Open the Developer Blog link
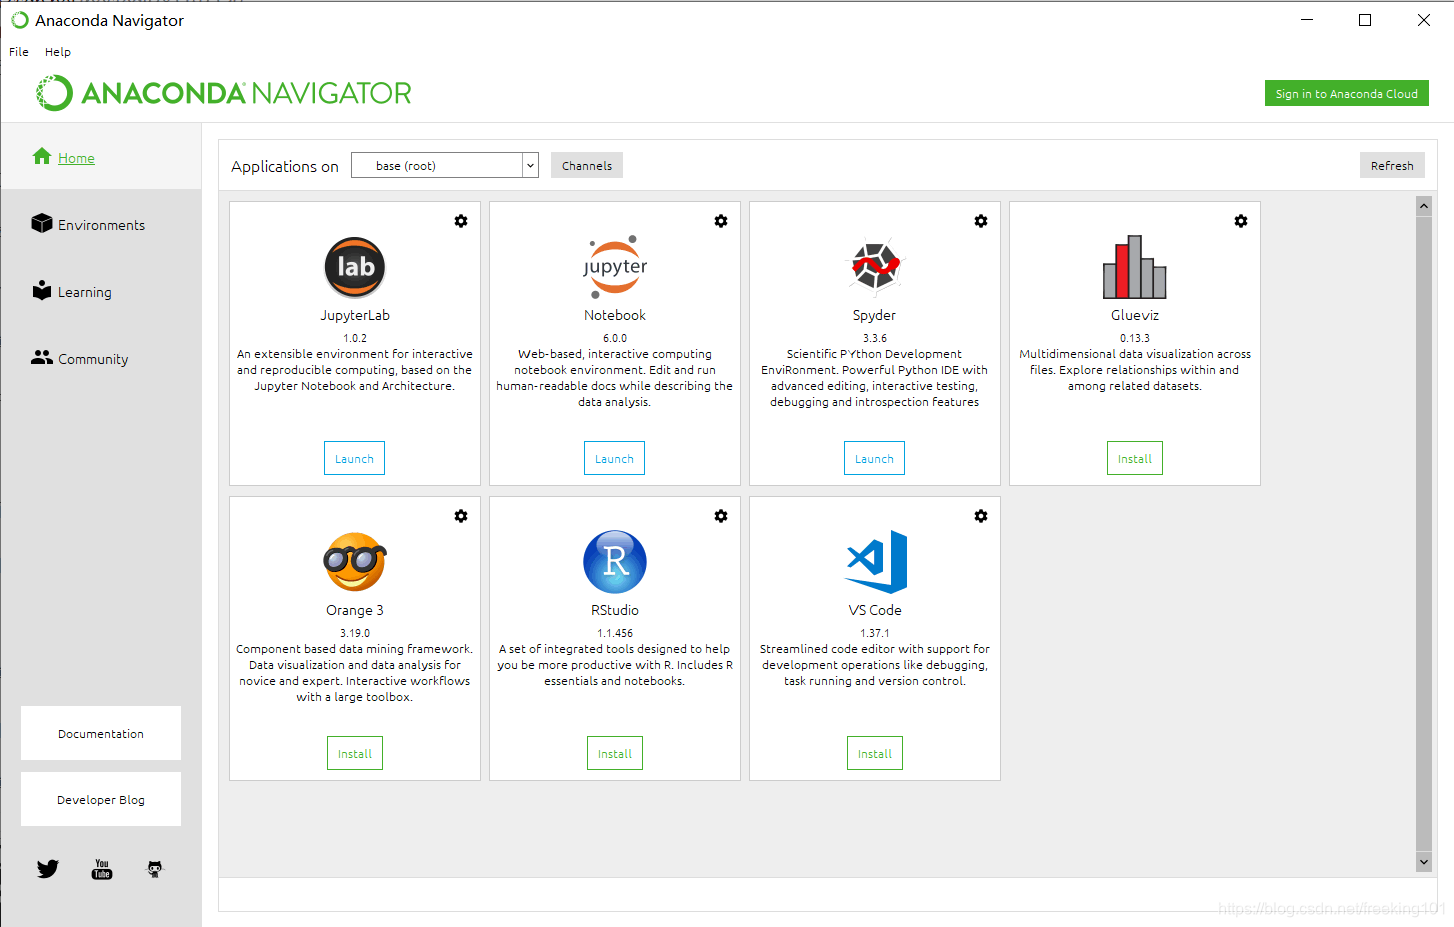 (x=101, y=799)
